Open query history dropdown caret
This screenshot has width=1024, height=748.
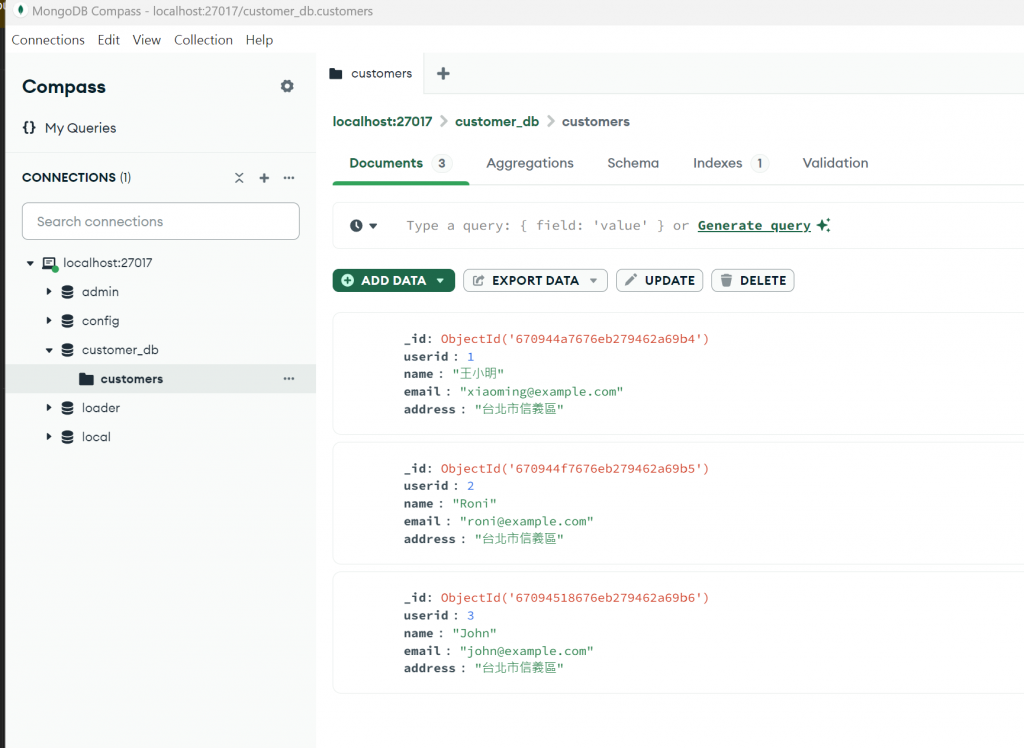click(374, 226)
